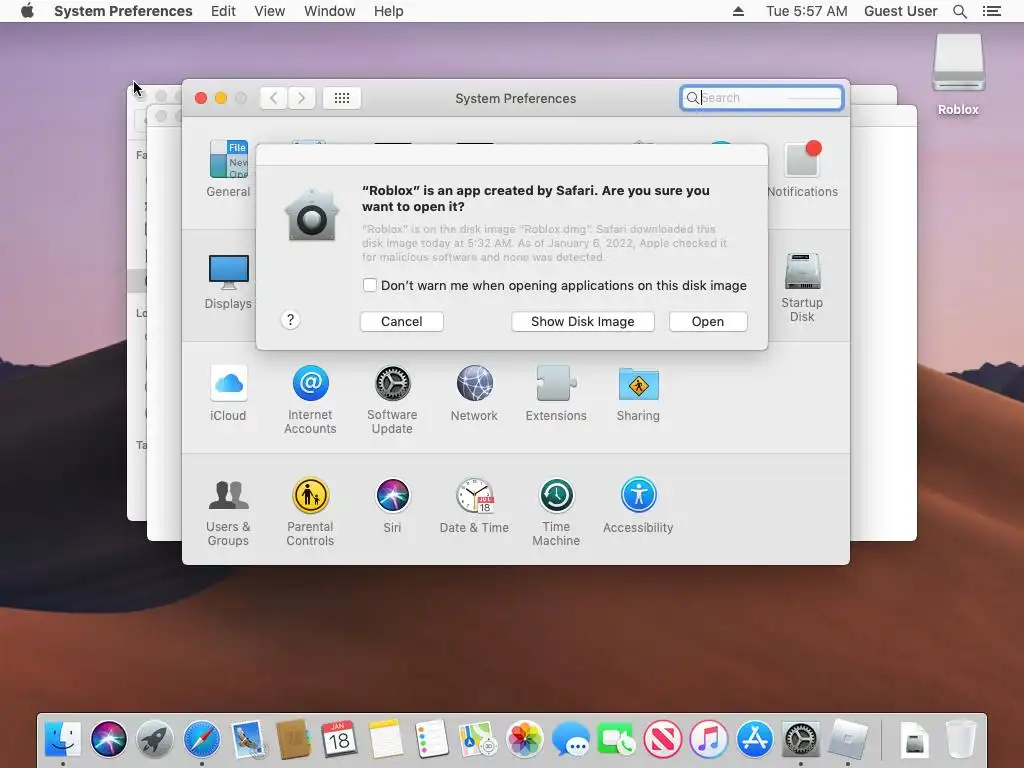Open App Store from the Dock
Image resolution: width=1024 pixels, height=768 pixels.
(x=755, y=739)
